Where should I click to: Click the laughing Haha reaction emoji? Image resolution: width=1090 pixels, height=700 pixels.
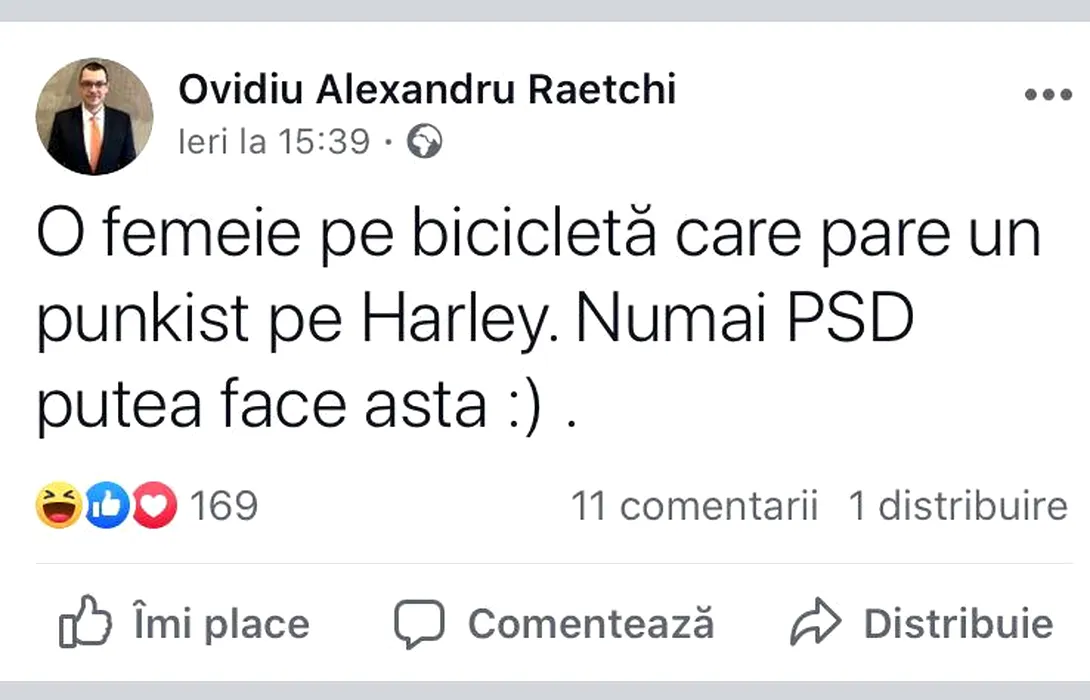(x=59, y=505)
